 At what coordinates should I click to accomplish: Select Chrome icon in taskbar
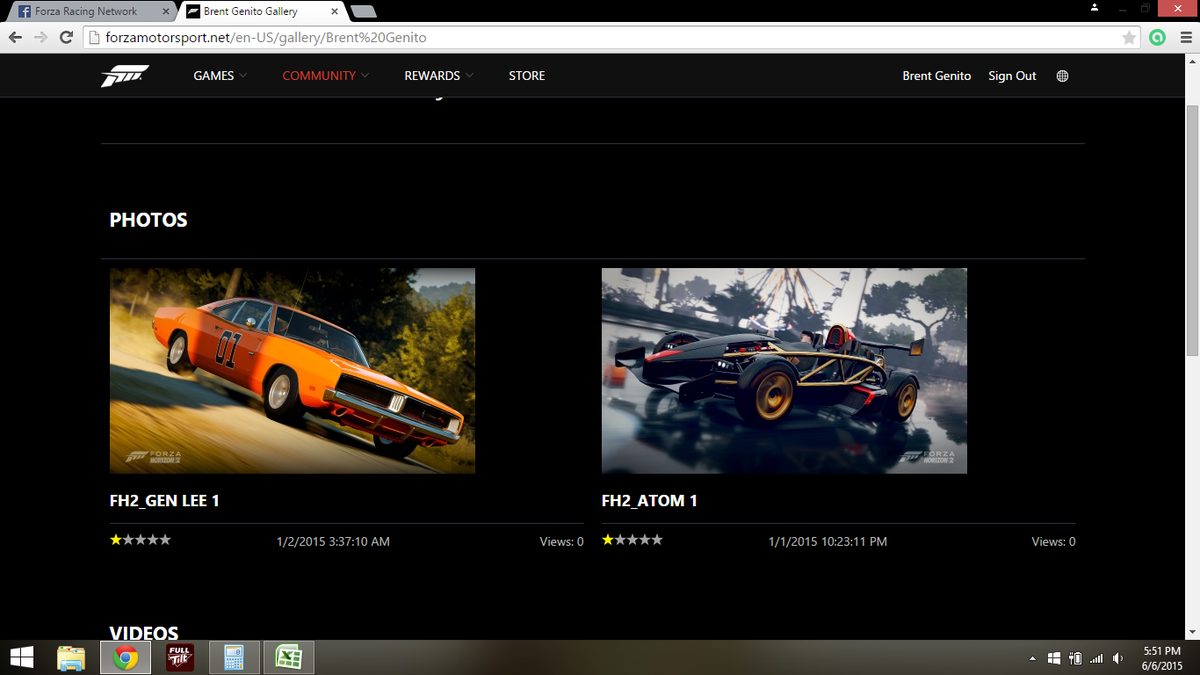pos(125,657)
